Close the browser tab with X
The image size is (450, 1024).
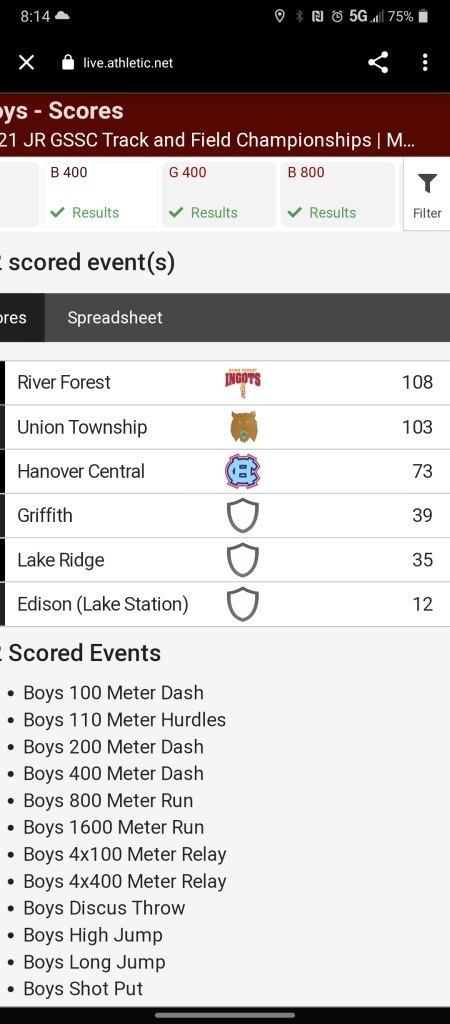click(x=26, y=63)
